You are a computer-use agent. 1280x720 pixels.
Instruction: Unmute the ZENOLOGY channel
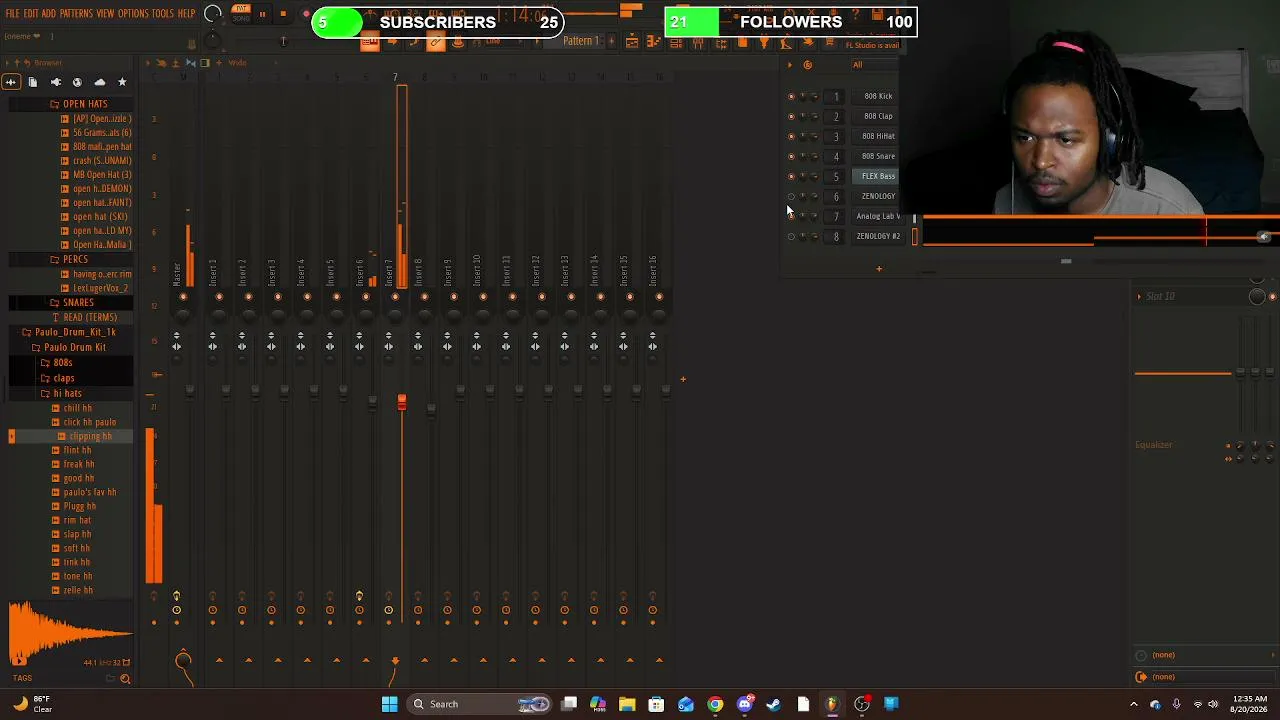(791, 197)
